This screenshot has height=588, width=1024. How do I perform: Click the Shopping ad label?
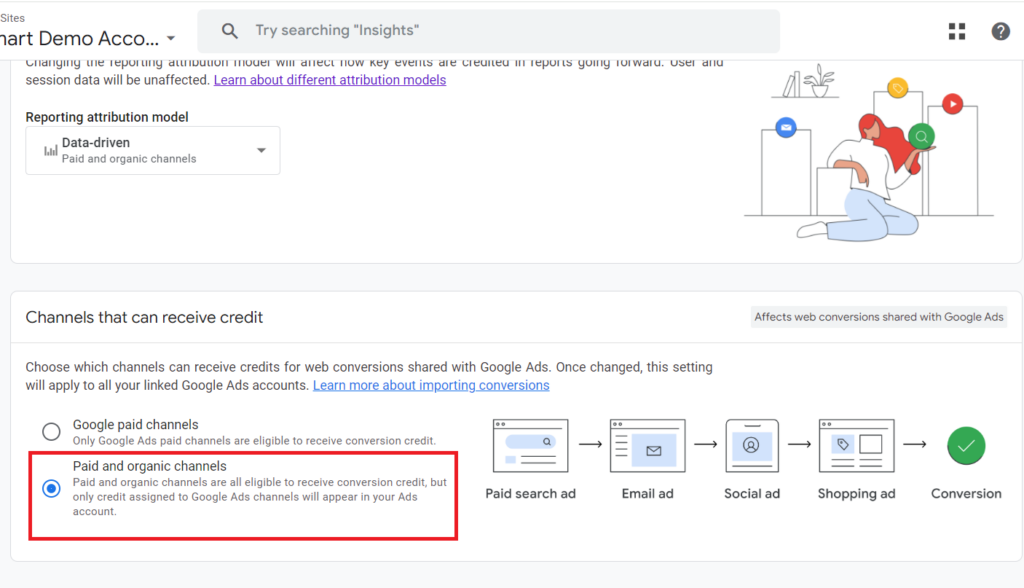[x=856, y=494]
